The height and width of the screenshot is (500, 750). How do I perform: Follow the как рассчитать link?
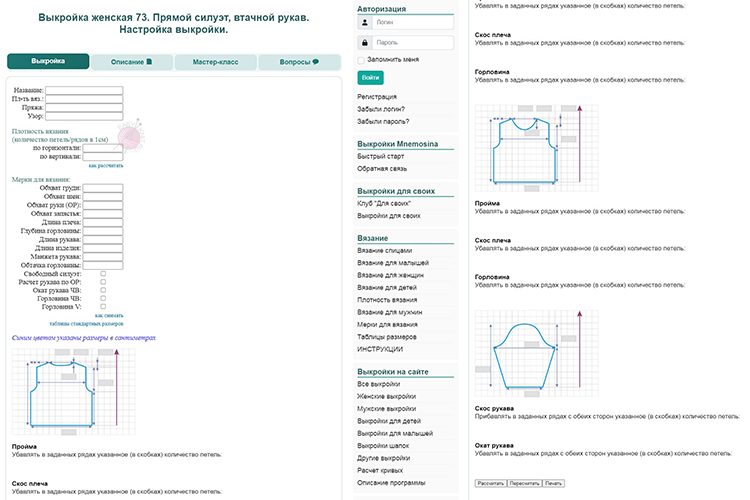pos(105,165)
